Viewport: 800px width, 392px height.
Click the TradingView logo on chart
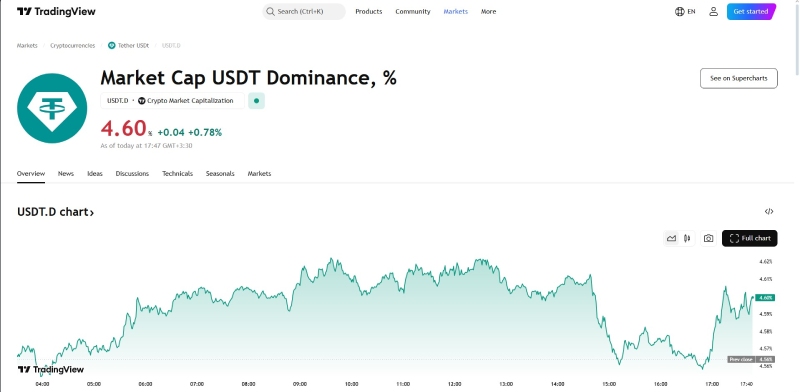(51, 369)
